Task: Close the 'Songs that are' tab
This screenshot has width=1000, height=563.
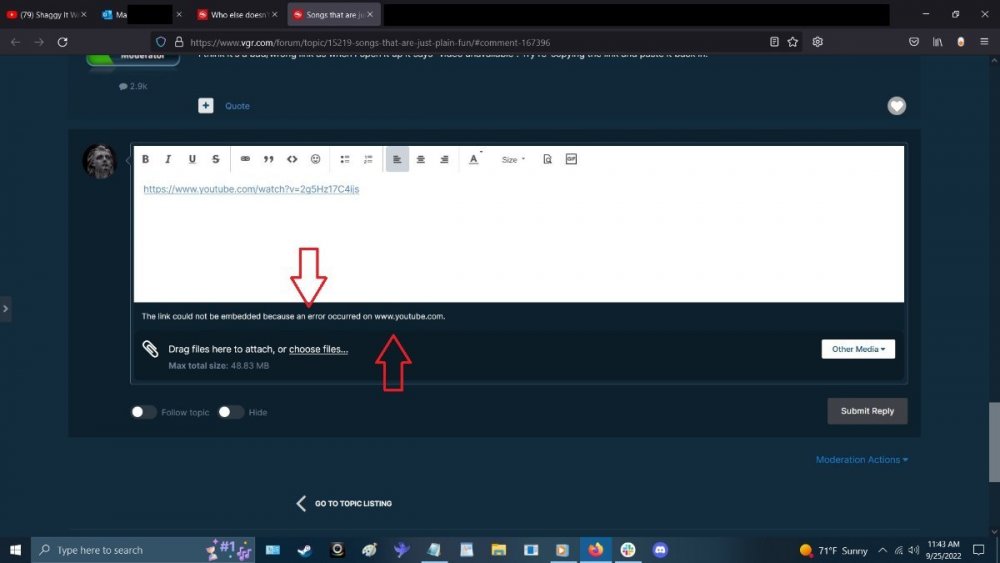Action: point(370,14)
